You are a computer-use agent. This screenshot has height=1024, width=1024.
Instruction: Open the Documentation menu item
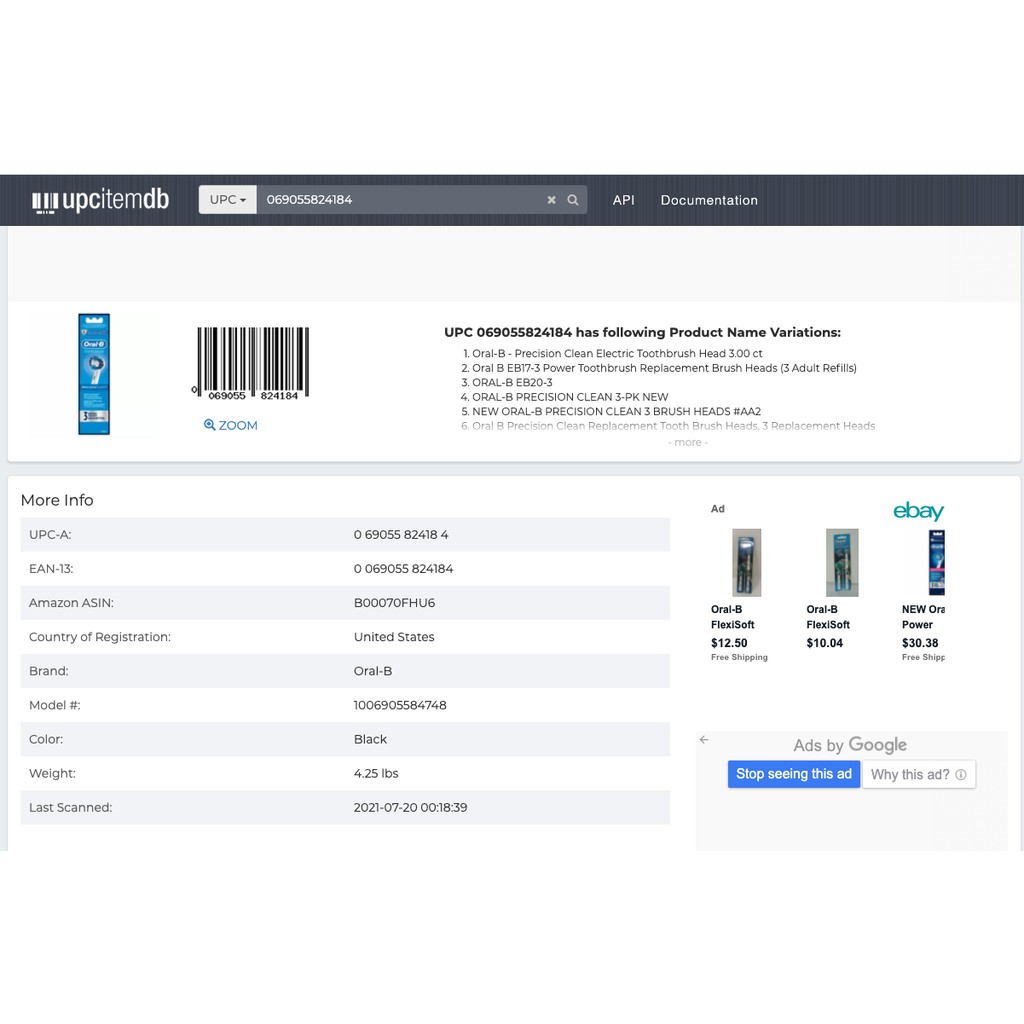(x=709, y=200)
